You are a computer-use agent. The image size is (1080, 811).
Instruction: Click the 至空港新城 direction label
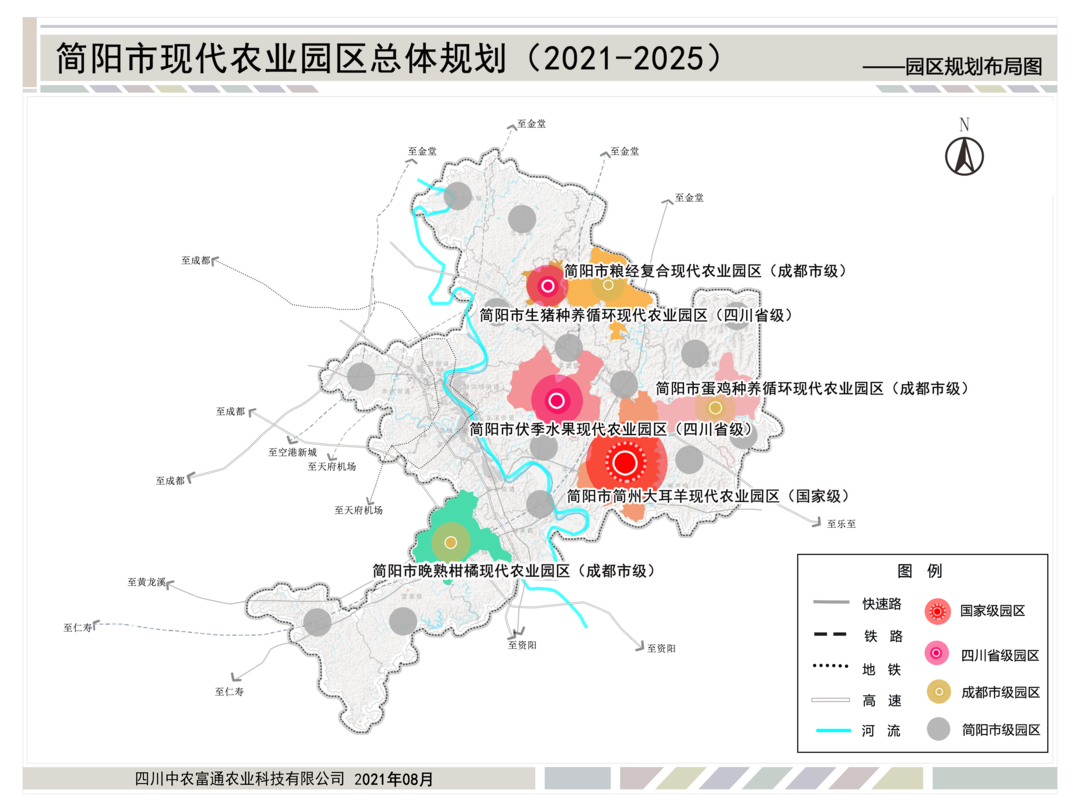click(293, 453)
